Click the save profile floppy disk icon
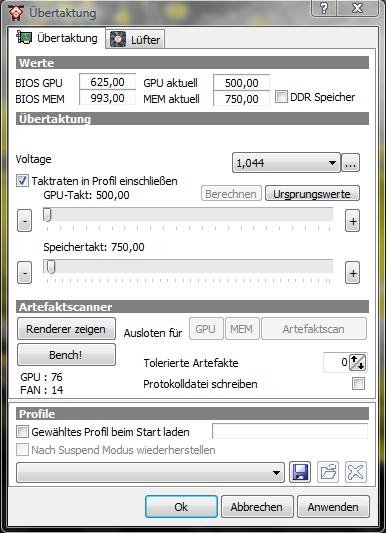Viewport: 387px width, 533px height. click(300, 472)
